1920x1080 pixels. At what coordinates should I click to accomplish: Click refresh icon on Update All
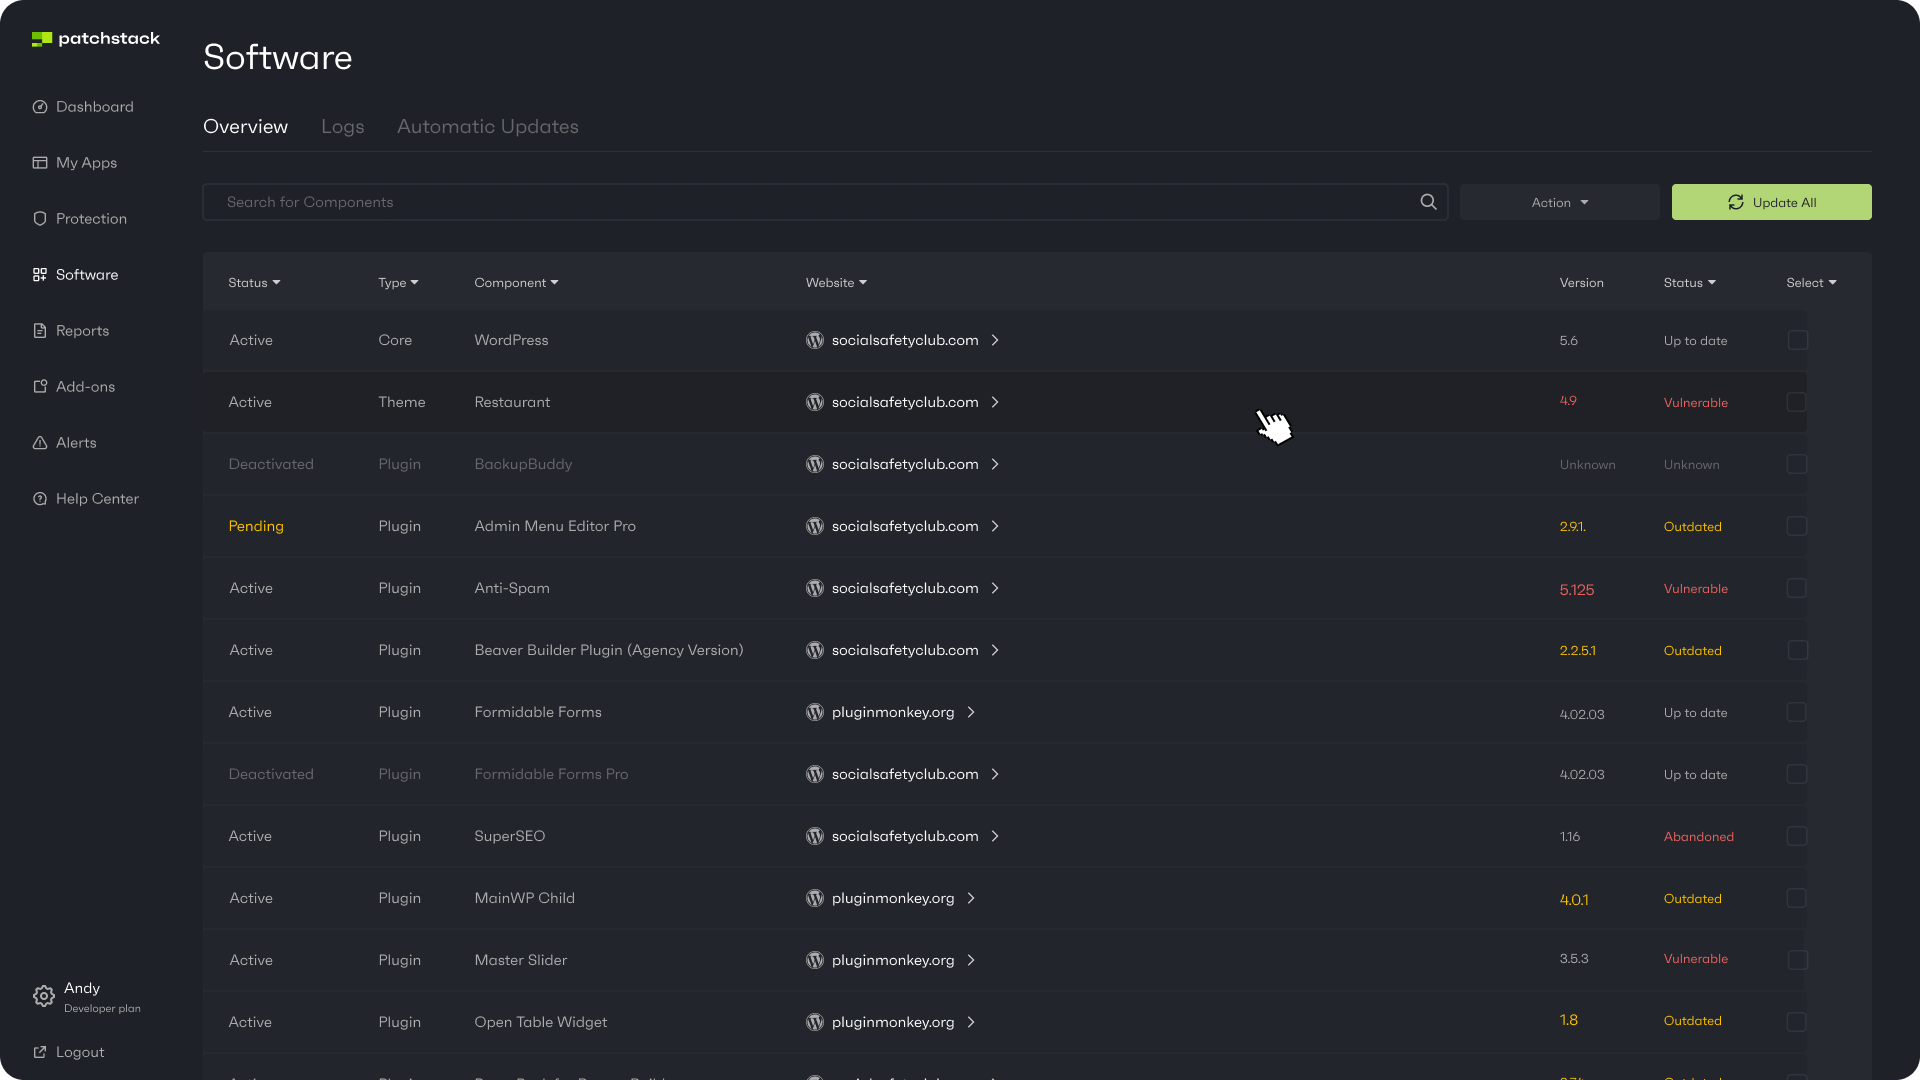point(1736,202)
